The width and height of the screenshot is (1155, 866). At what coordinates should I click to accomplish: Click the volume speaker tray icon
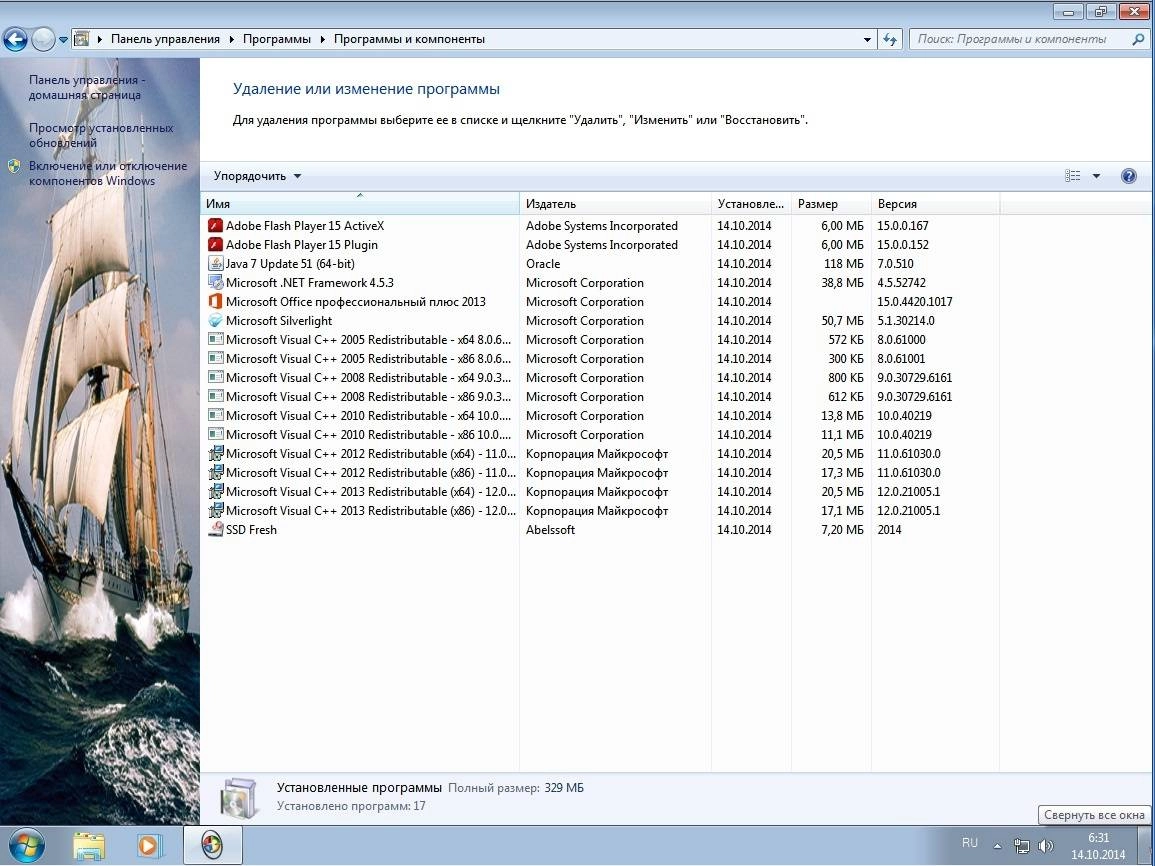(x=1045, y=845)
